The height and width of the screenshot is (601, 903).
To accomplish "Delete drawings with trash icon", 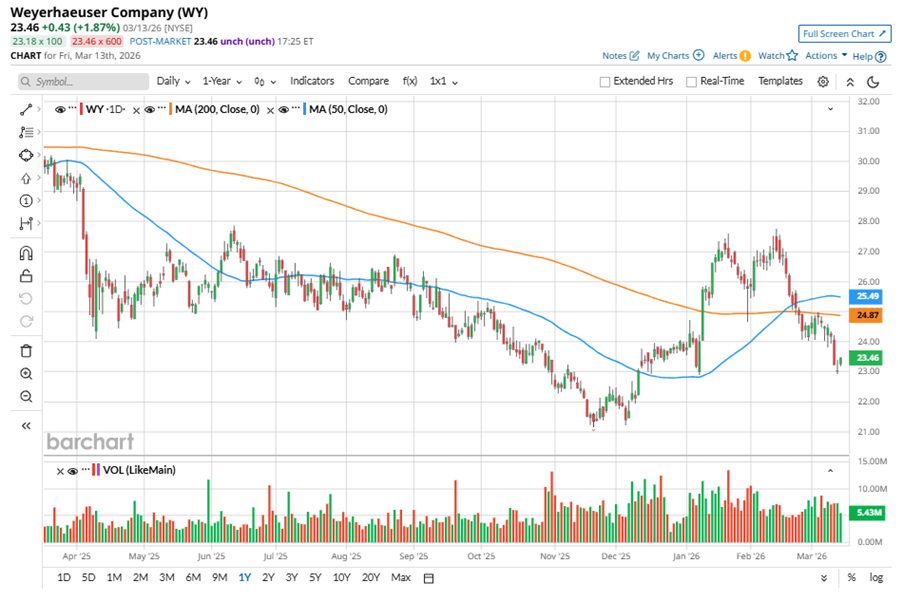I will coord(26,351).
